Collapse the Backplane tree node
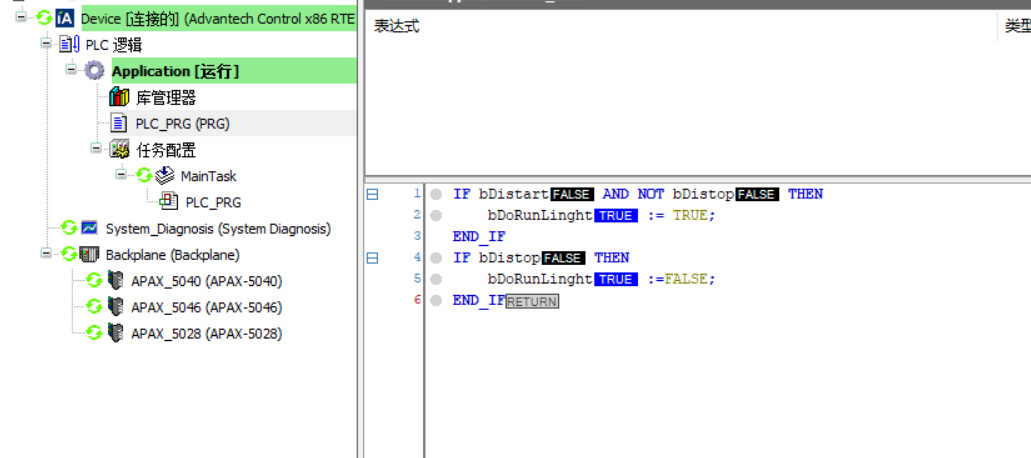The image size is (1031, 458). point(46,254)
